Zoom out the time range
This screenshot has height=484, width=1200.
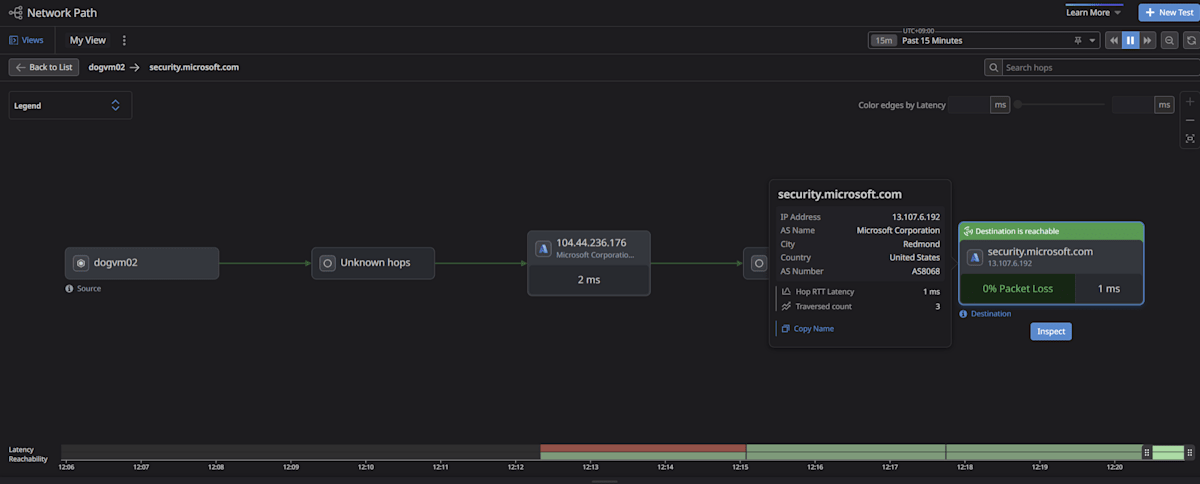[1169, 41]
